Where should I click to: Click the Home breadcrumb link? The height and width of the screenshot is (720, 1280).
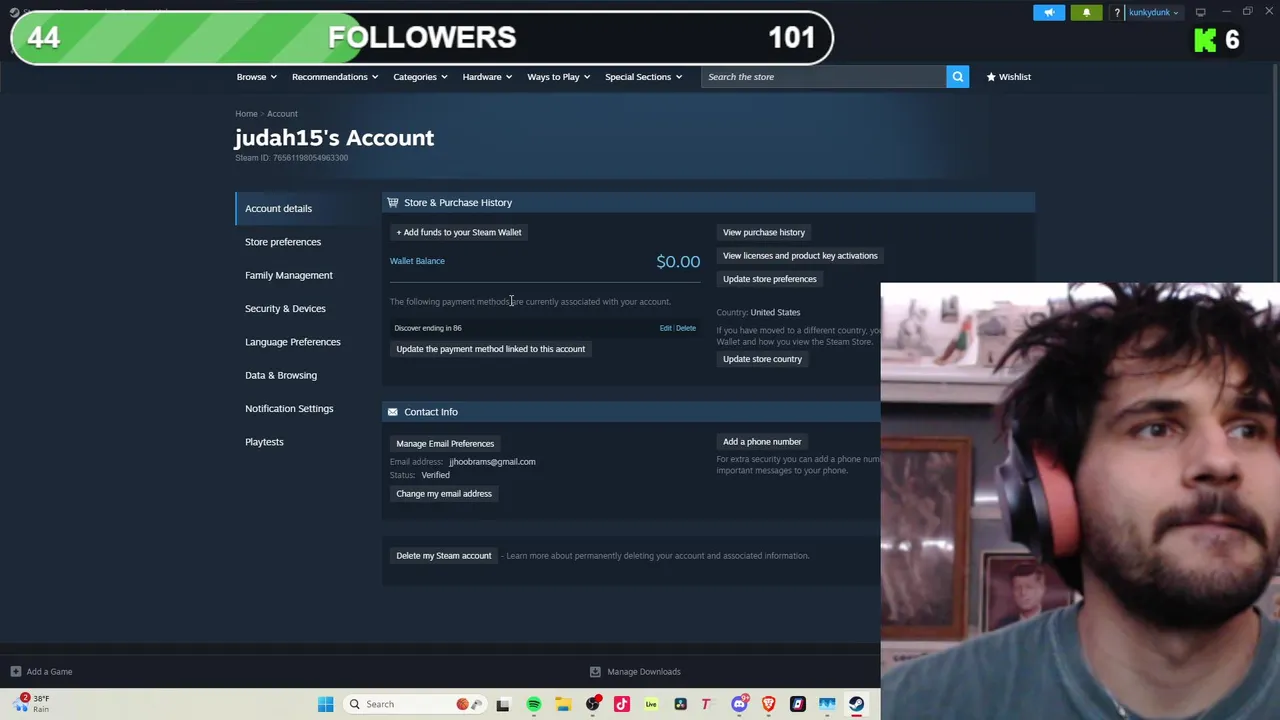pyautogui.click(x=246, y=114)
